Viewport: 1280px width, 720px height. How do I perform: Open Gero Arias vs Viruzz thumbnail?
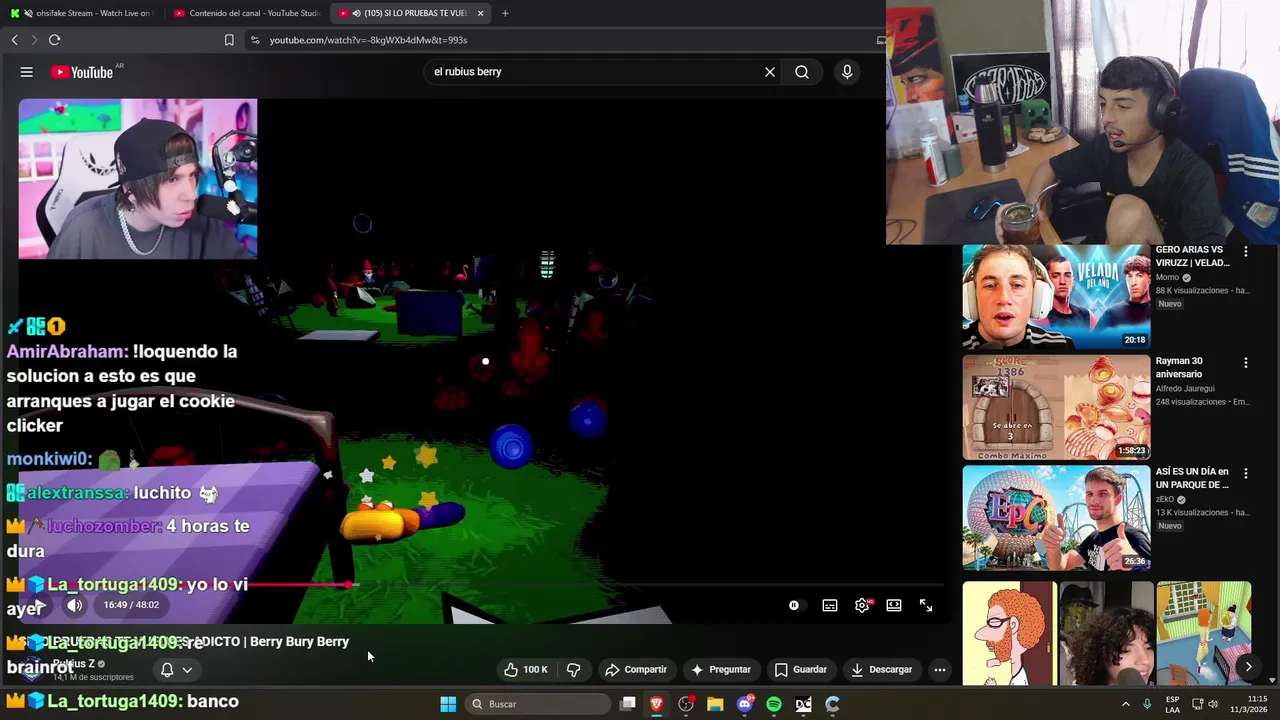pos(1056,297)
